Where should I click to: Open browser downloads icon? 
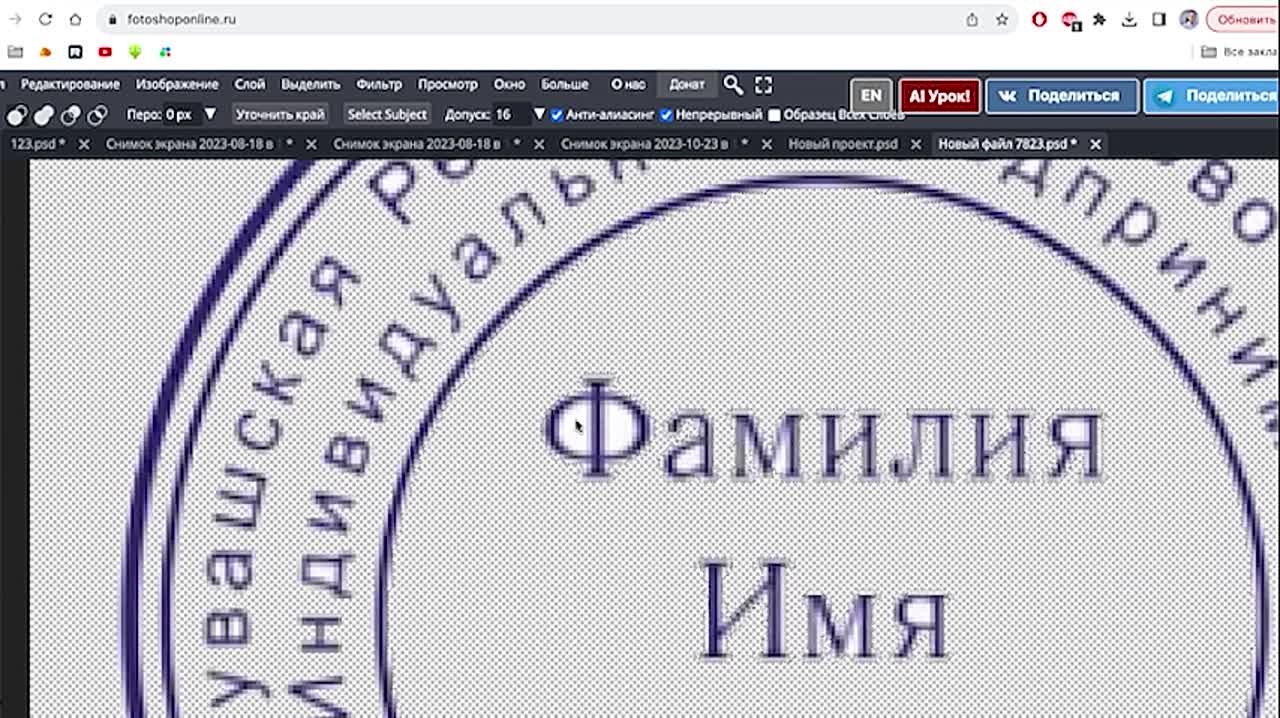[1129, 19]
